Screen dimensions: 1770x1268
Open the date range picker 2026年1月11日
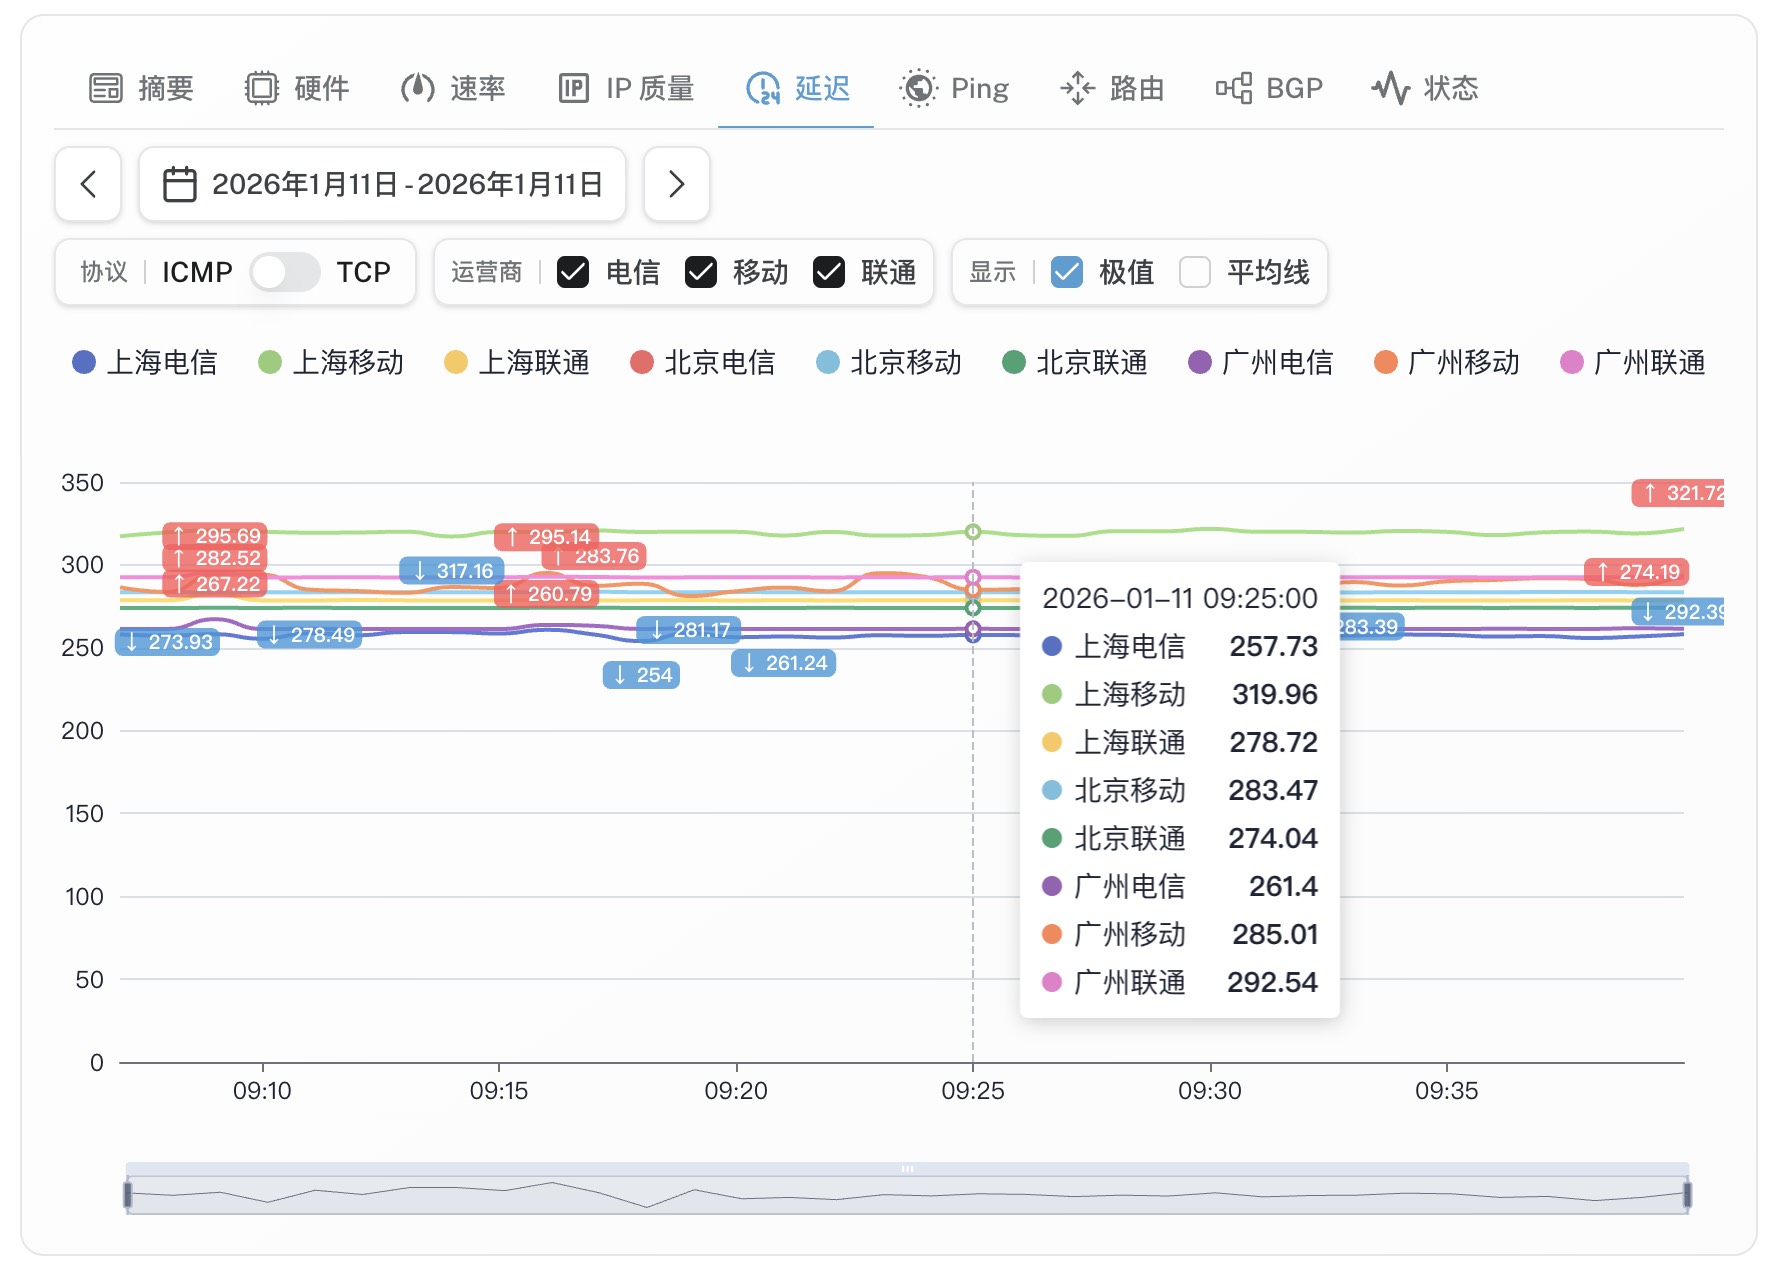(382, 184)
